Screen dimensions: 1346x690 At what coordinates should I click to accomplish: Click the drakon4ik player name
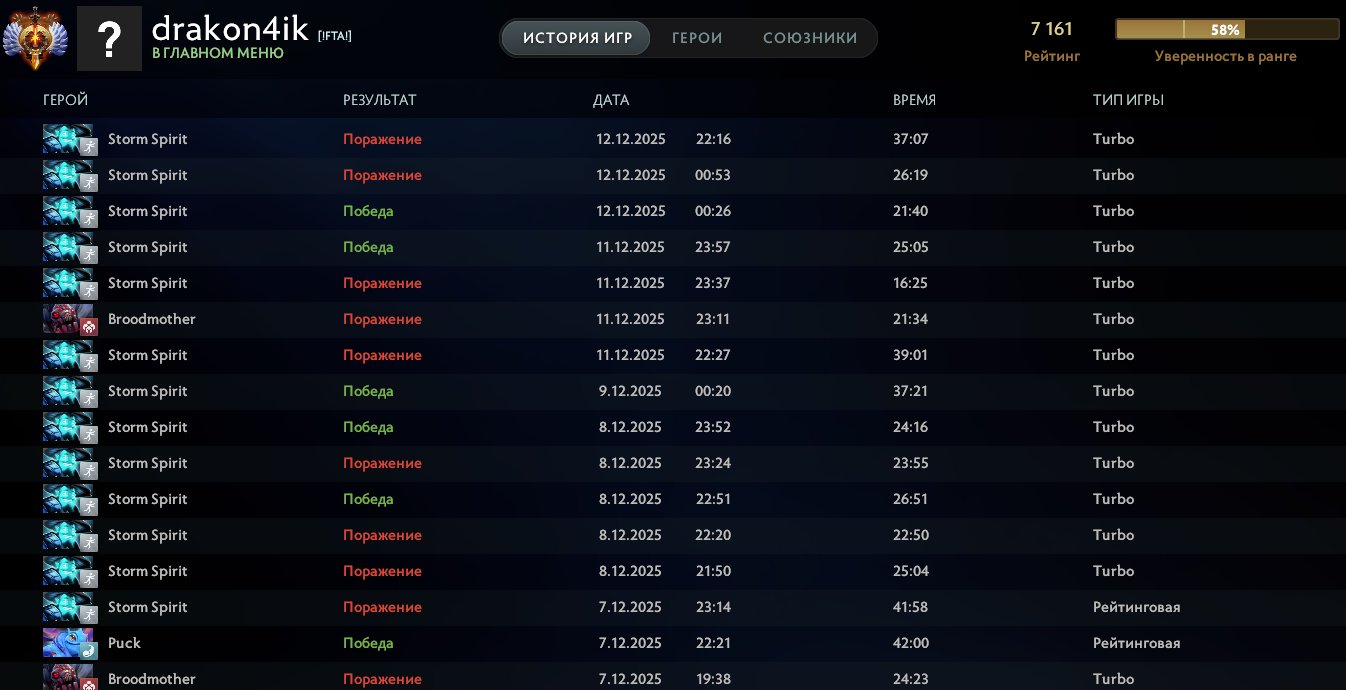pyautogui.click(x=230, y=28)
